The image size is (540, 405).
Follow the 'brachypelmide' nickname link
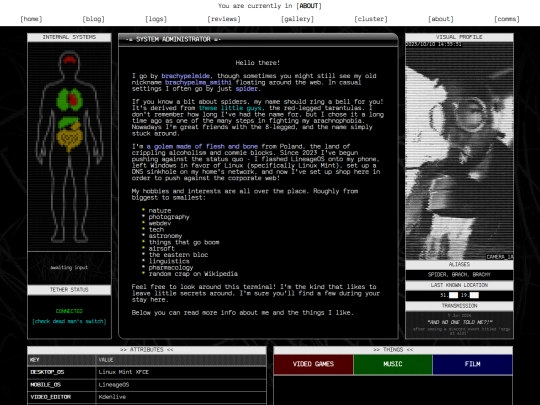(x=186, y=76)
